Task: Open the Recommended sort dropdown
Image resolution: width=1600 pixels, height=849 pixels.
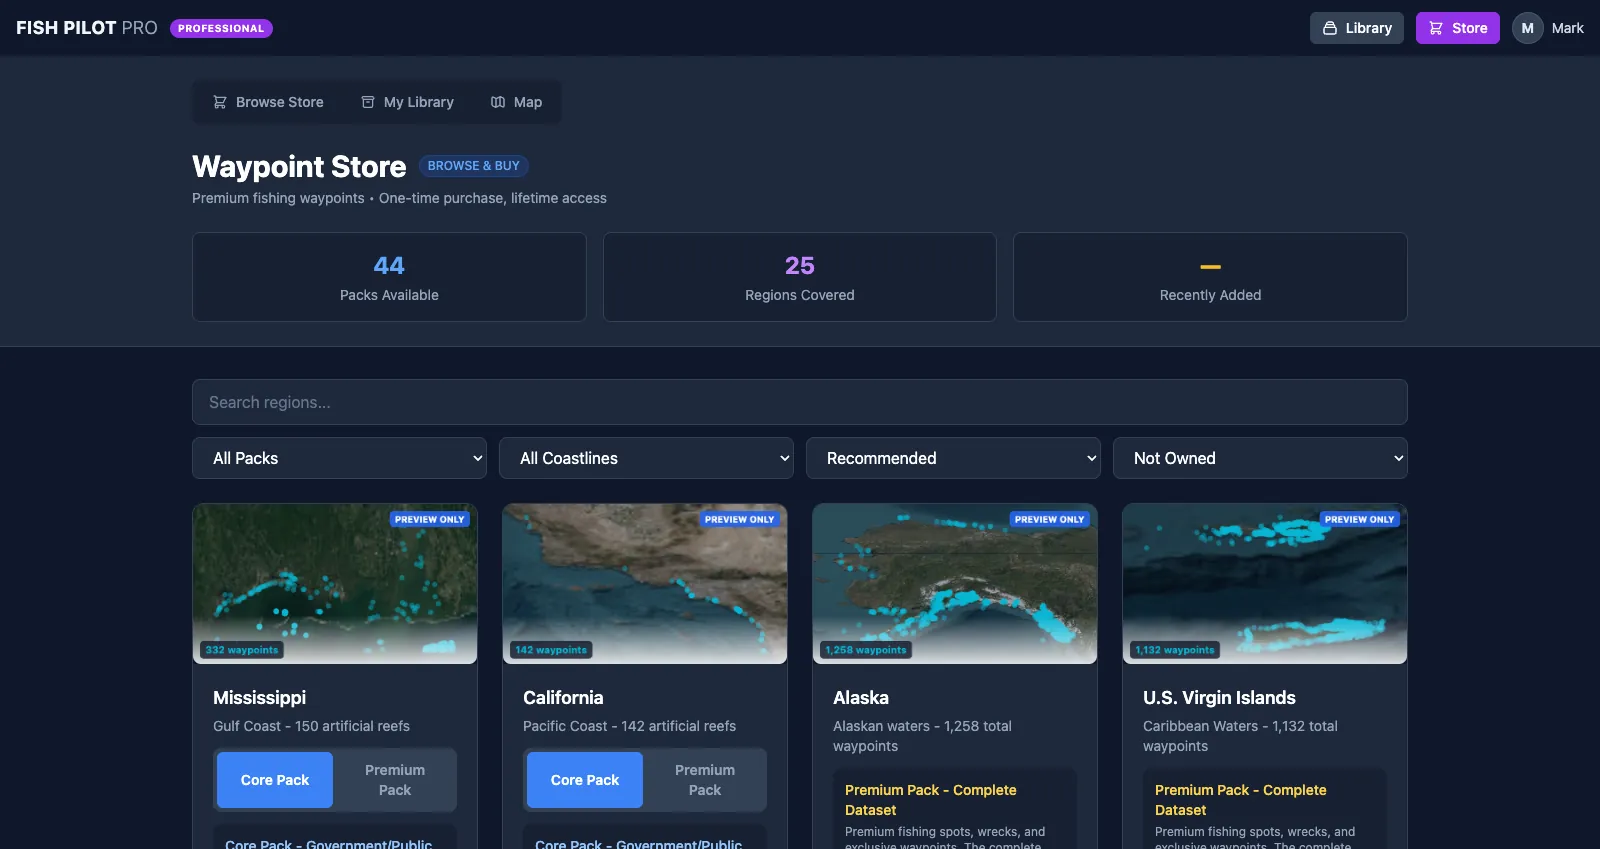Action: [x=953, y=458]
